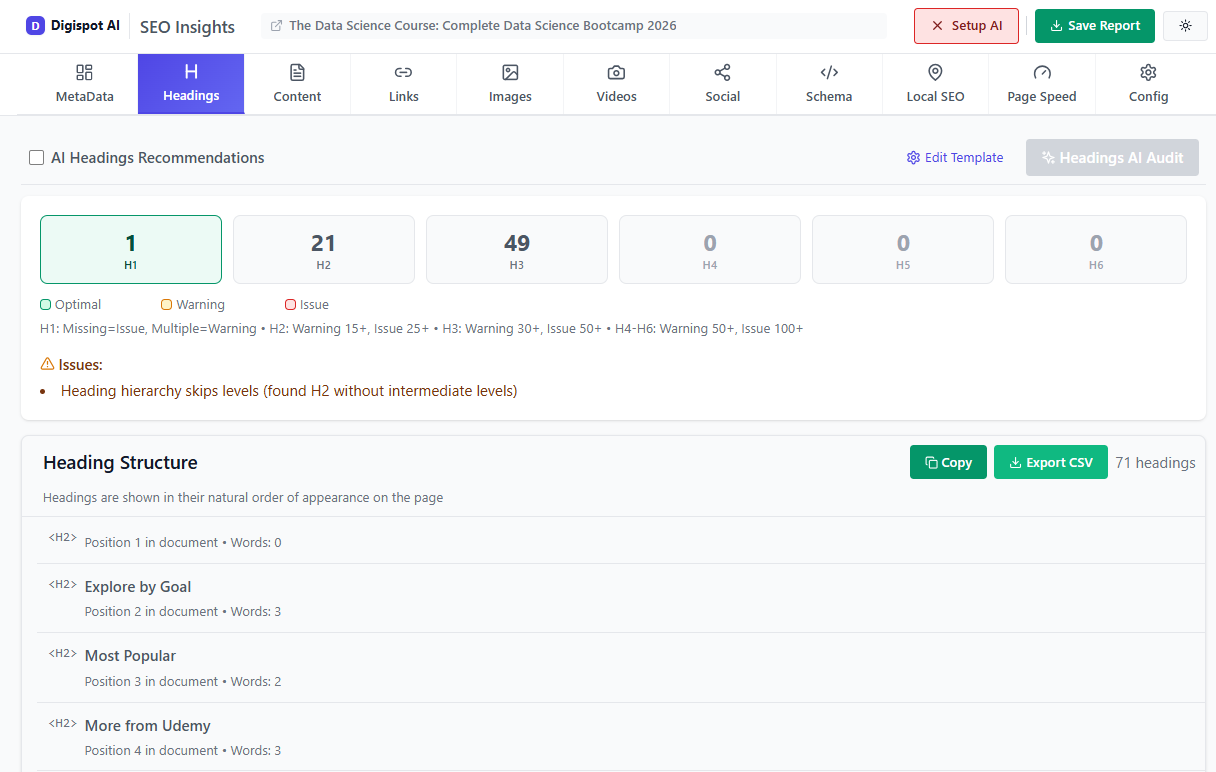Click the yellow Warning legend swatch
1216x772 pixels.
tap(167, 305)
